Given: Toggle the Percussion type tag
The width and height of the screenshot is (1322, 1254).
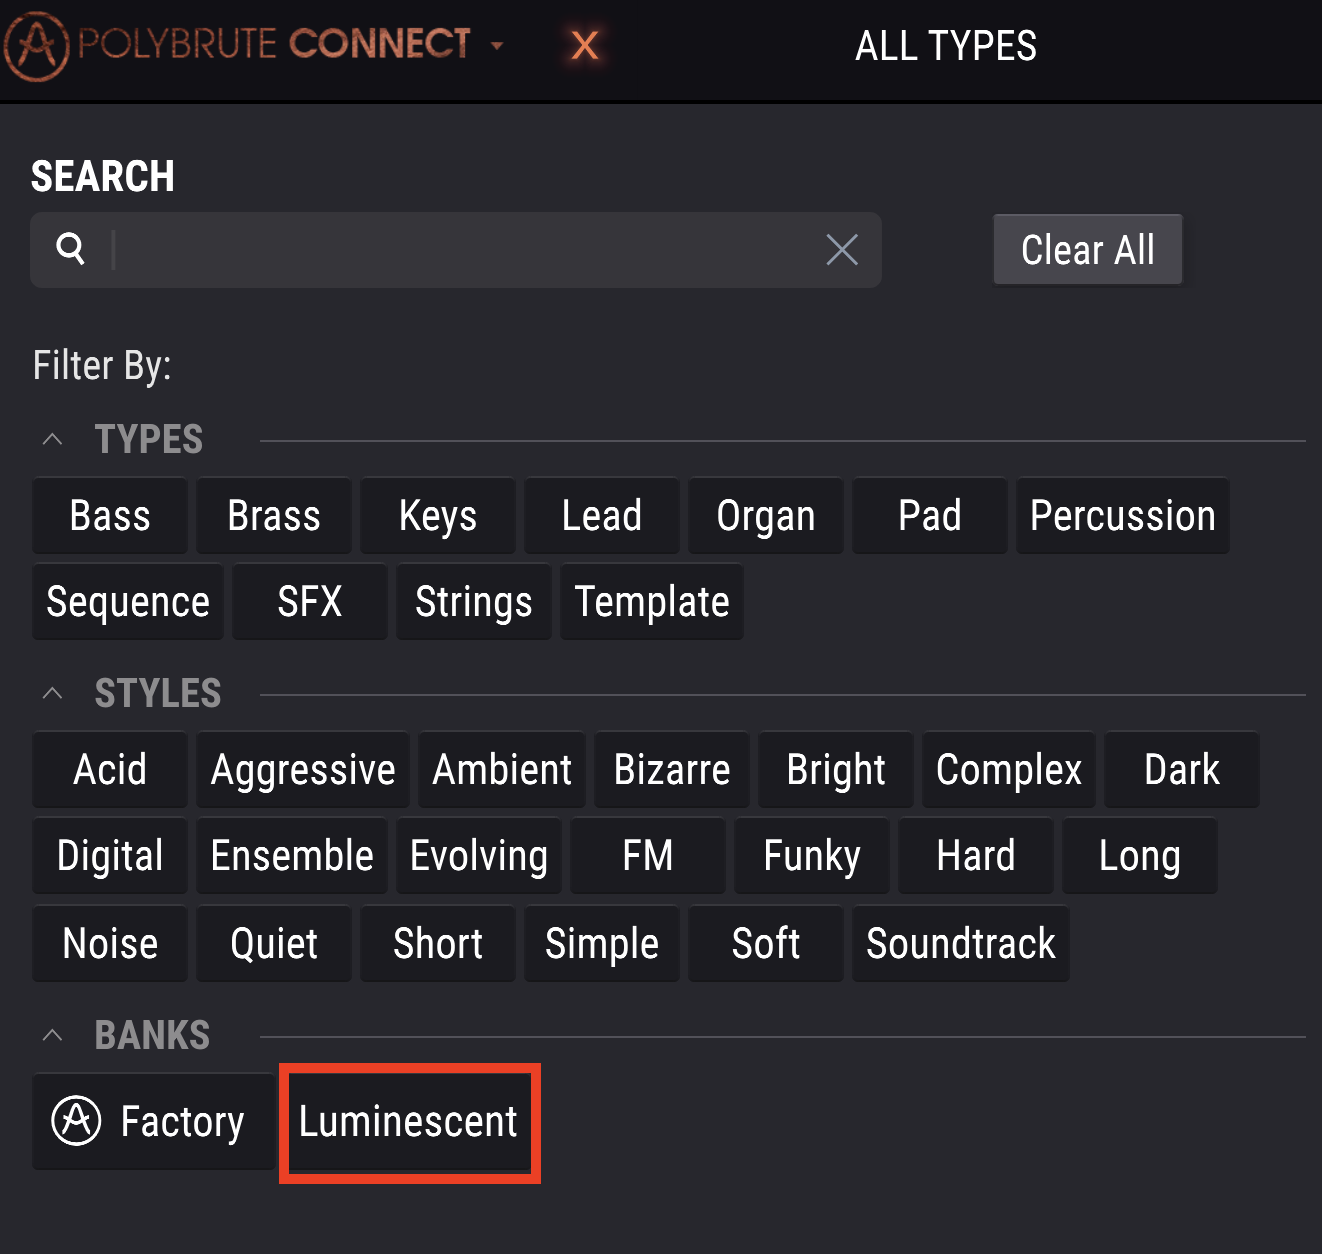Looking at the screenshot, I should 1123,516.
